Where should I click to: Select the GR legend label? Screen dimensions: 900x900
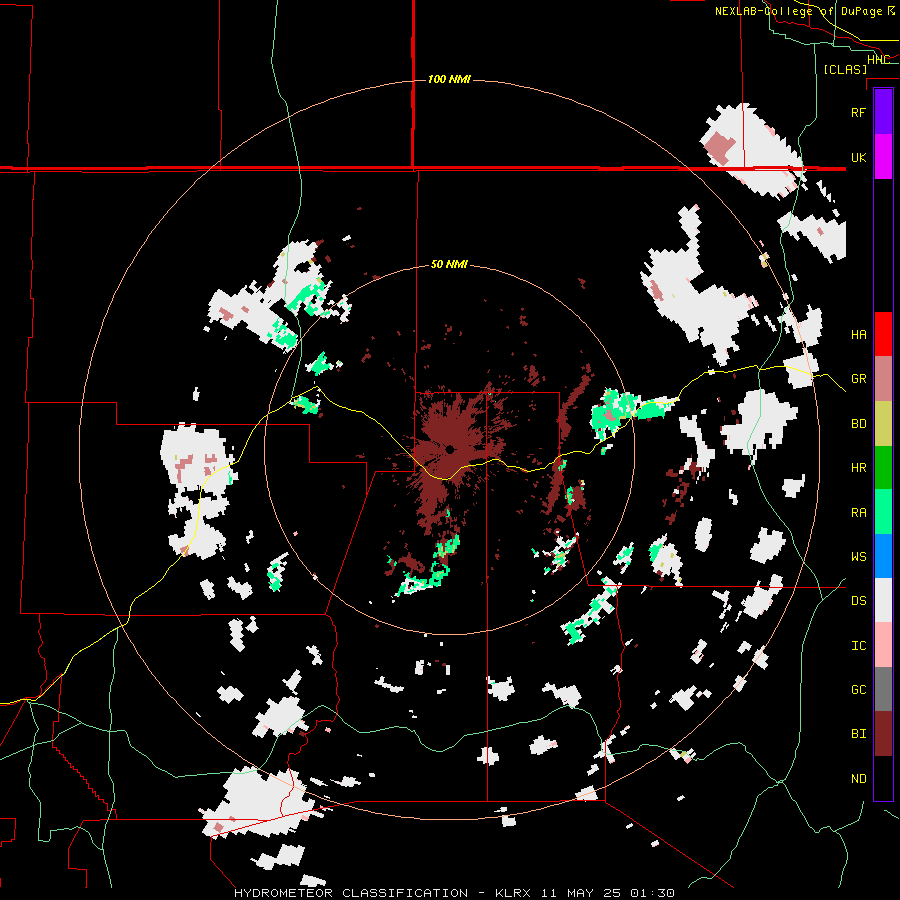point(858,379)
